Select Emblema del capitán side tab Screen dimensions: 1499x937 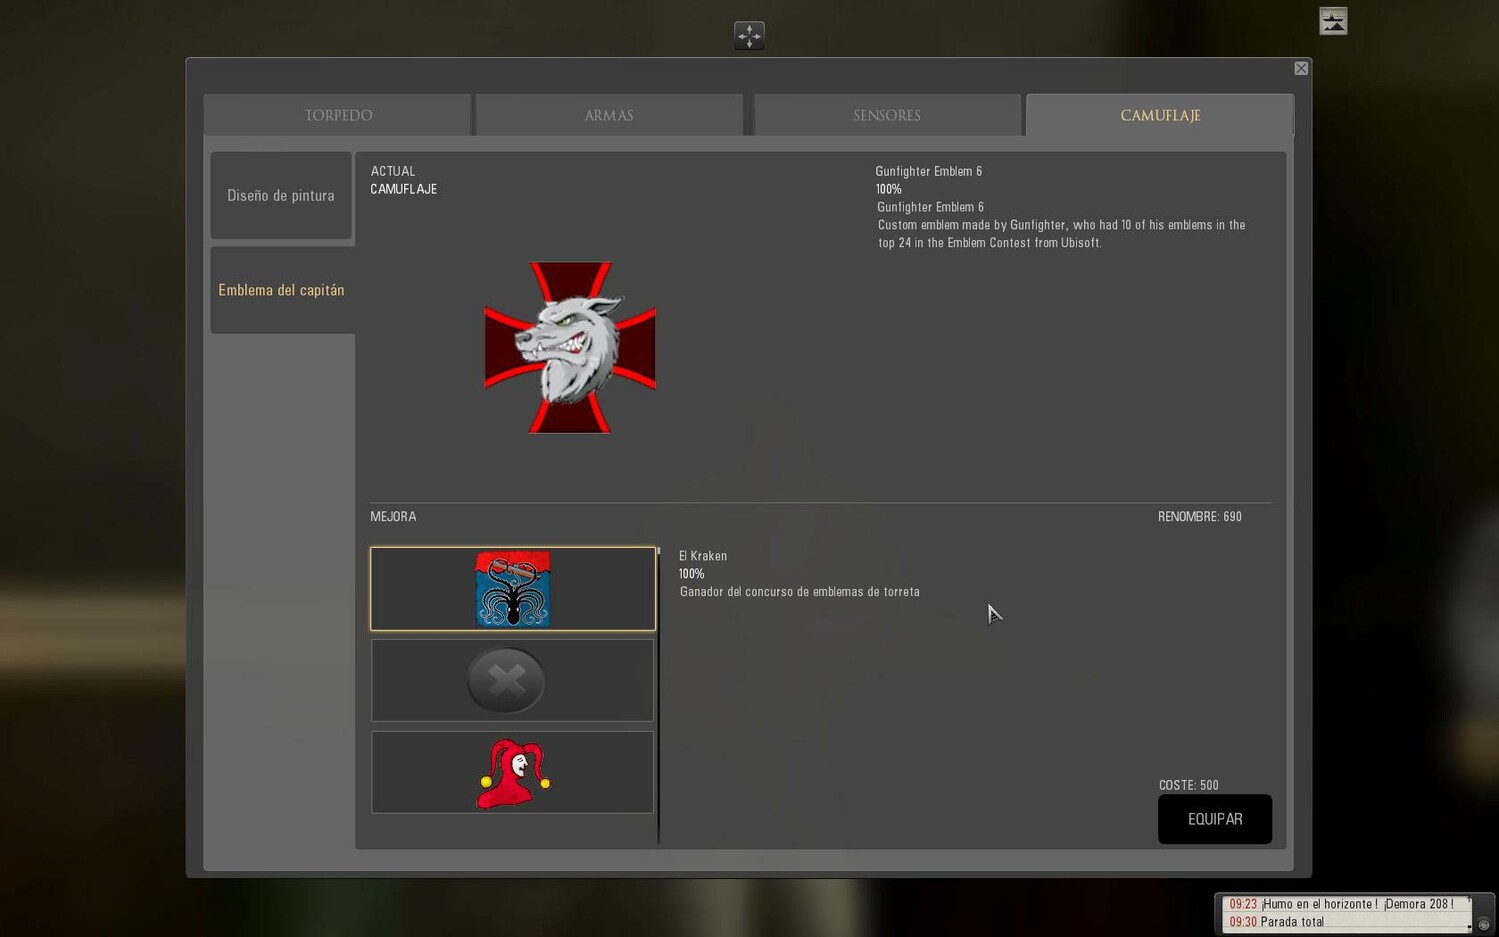tap(281, 290)
